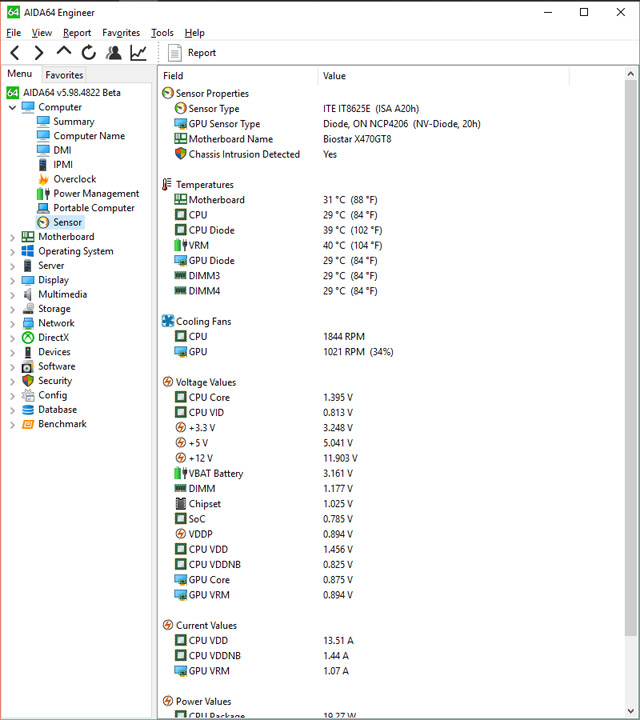Image resolution: width=640 pixels, height=720 pixels.
Task: Select the Motherboard Name row
Action: tap(365, 139)
